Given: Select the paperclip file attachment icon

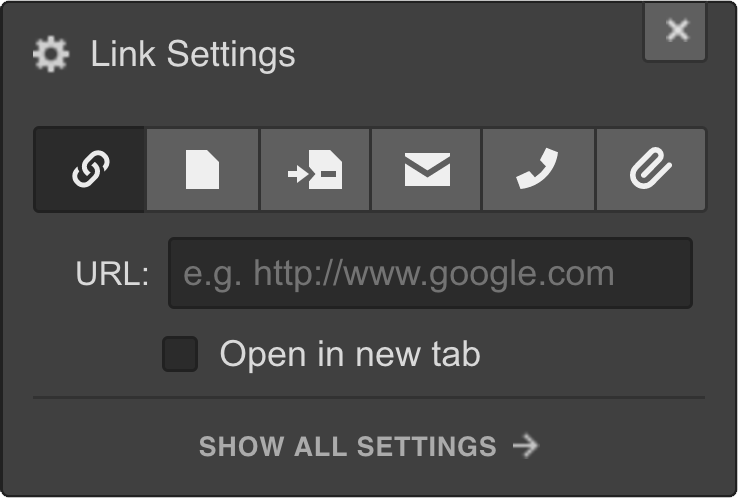Looking at the screenshot, I should (x=651, y=169).
